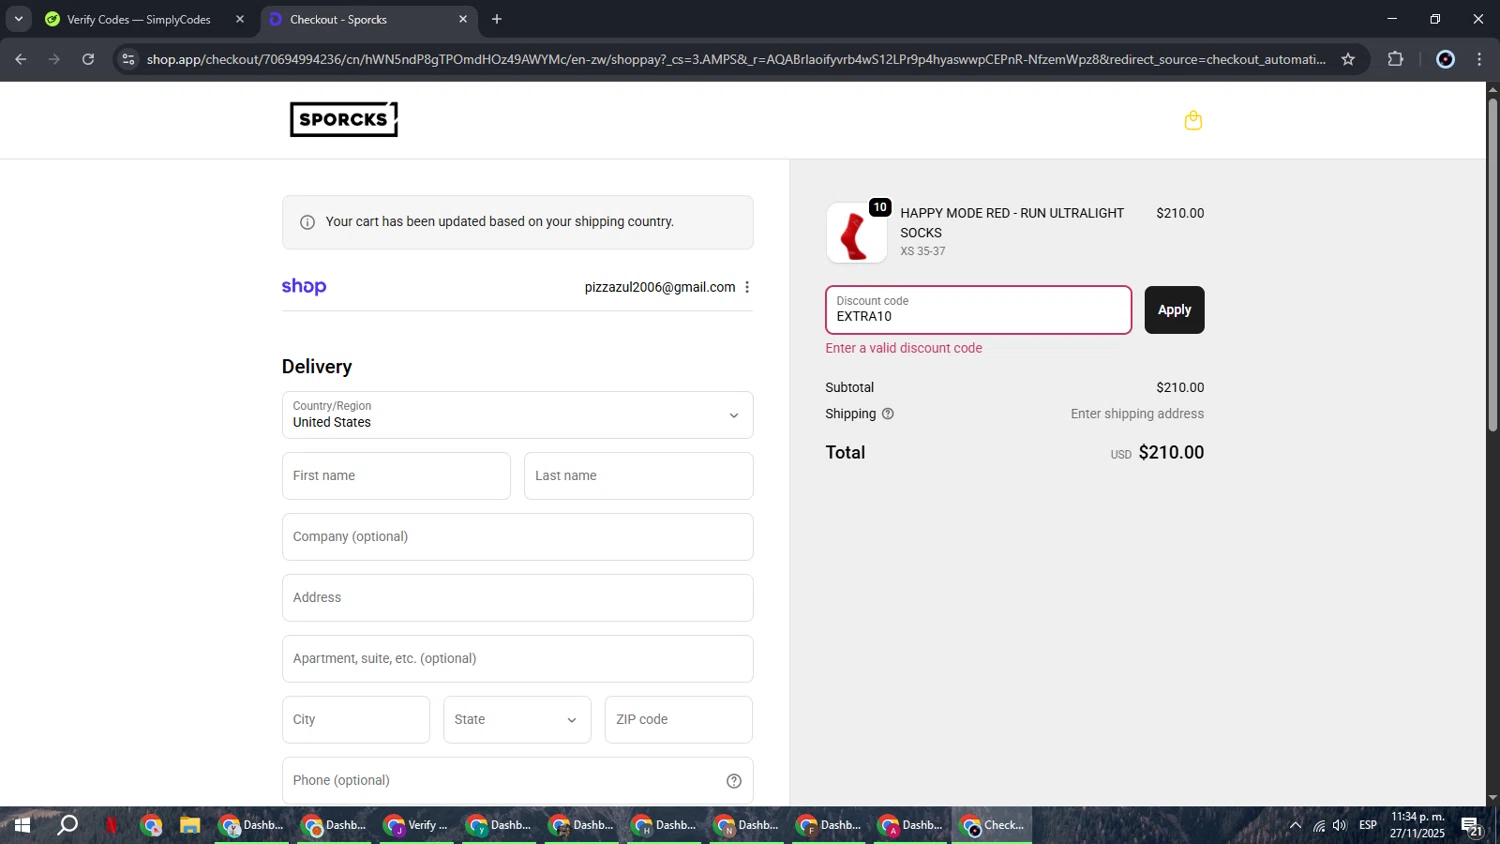Open the notification center icon
This screenshot has height=844, width=1500.
(x=1472, y=826)
